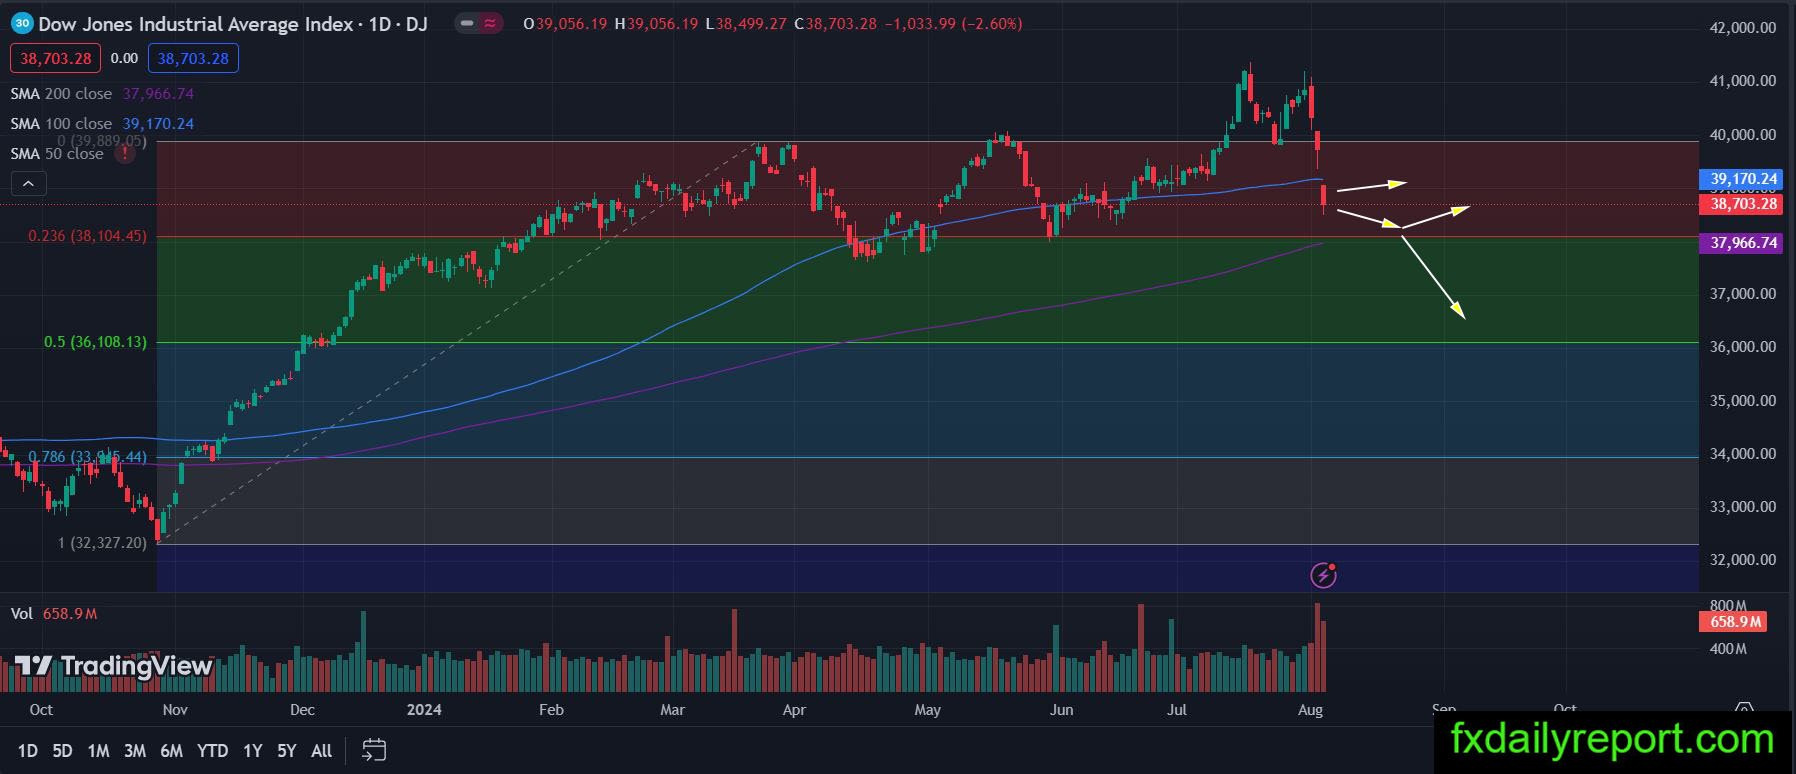Click Feb on the time axis

point(551,710)
